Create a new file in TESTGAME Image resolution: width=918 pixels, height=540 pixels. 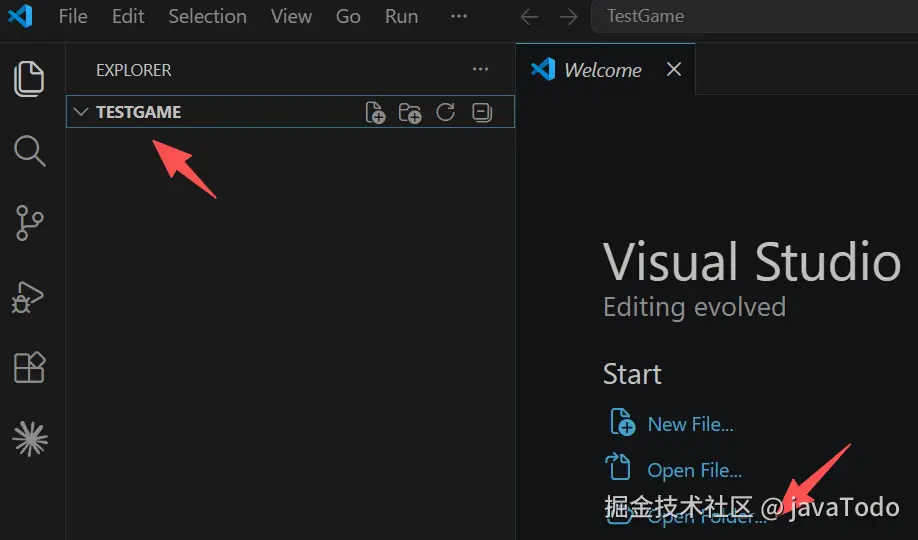(x=375, y=112)
